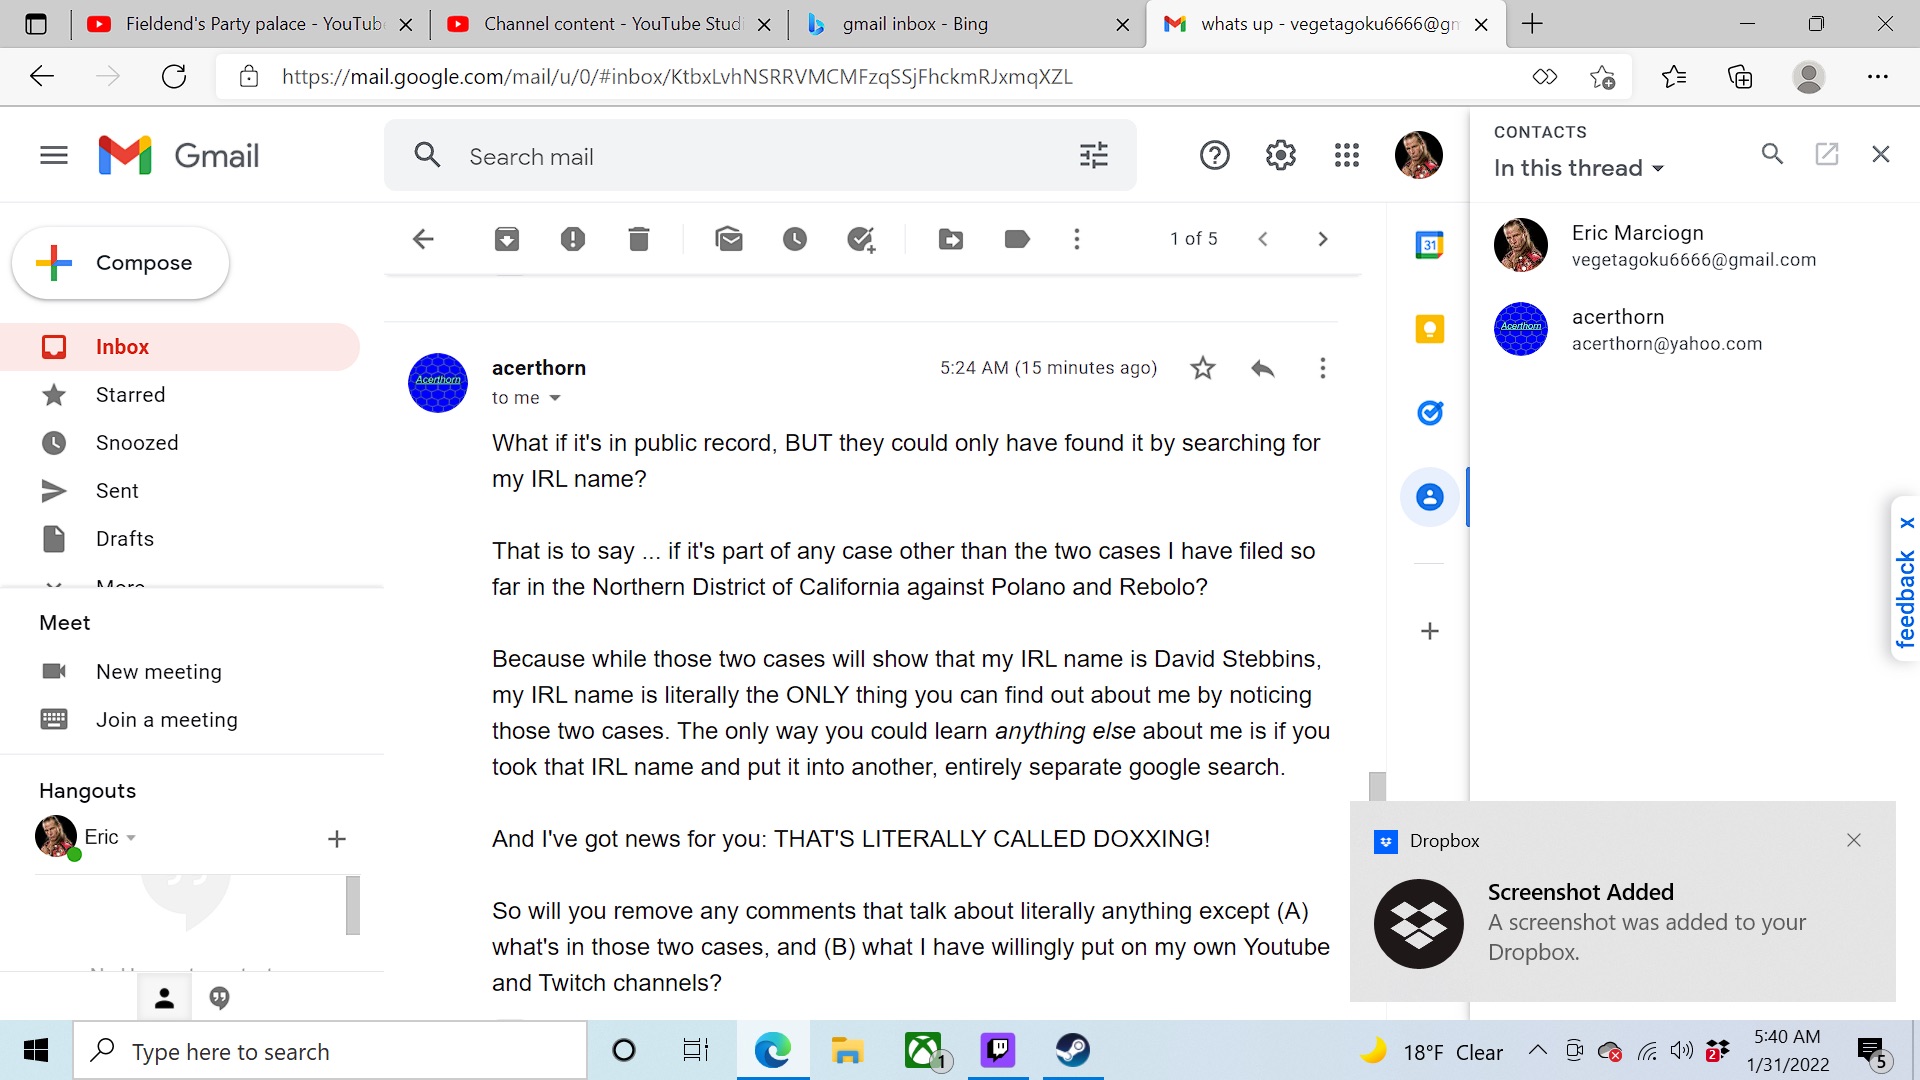Refresh the browser page

pos(174,77)
